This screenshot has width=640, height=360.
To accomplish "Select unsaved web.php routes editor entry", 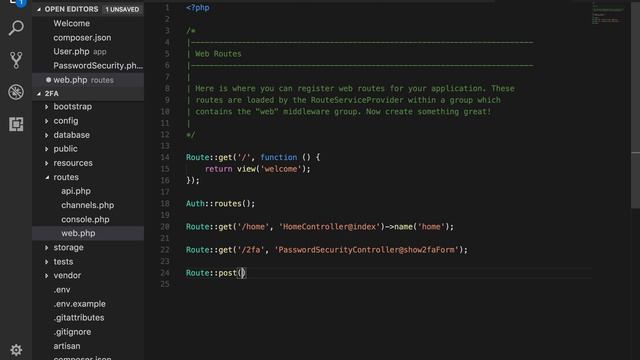I will pyautogui.click(x=88, y=80).
